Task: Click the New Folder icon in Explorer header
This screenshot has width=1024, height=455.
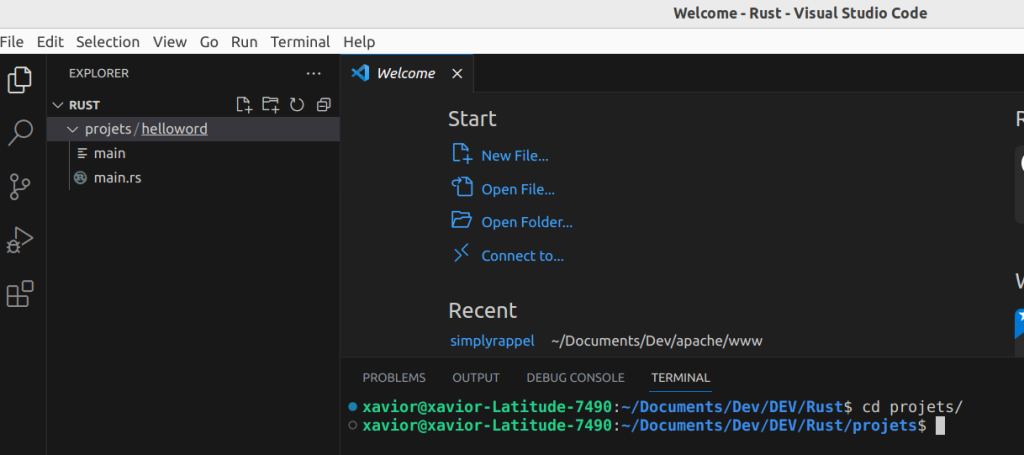Action: tap(270, 104)
